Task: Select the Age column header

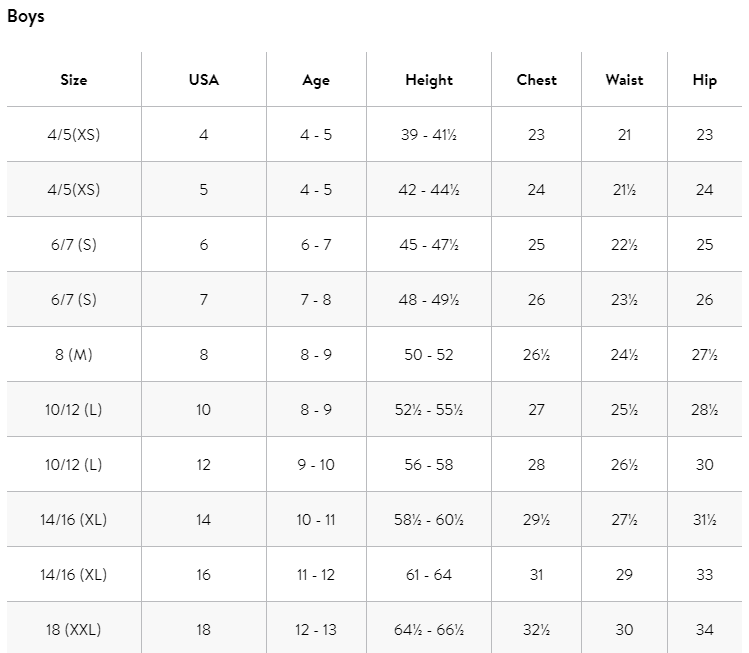Action: [x=316, y=80]
